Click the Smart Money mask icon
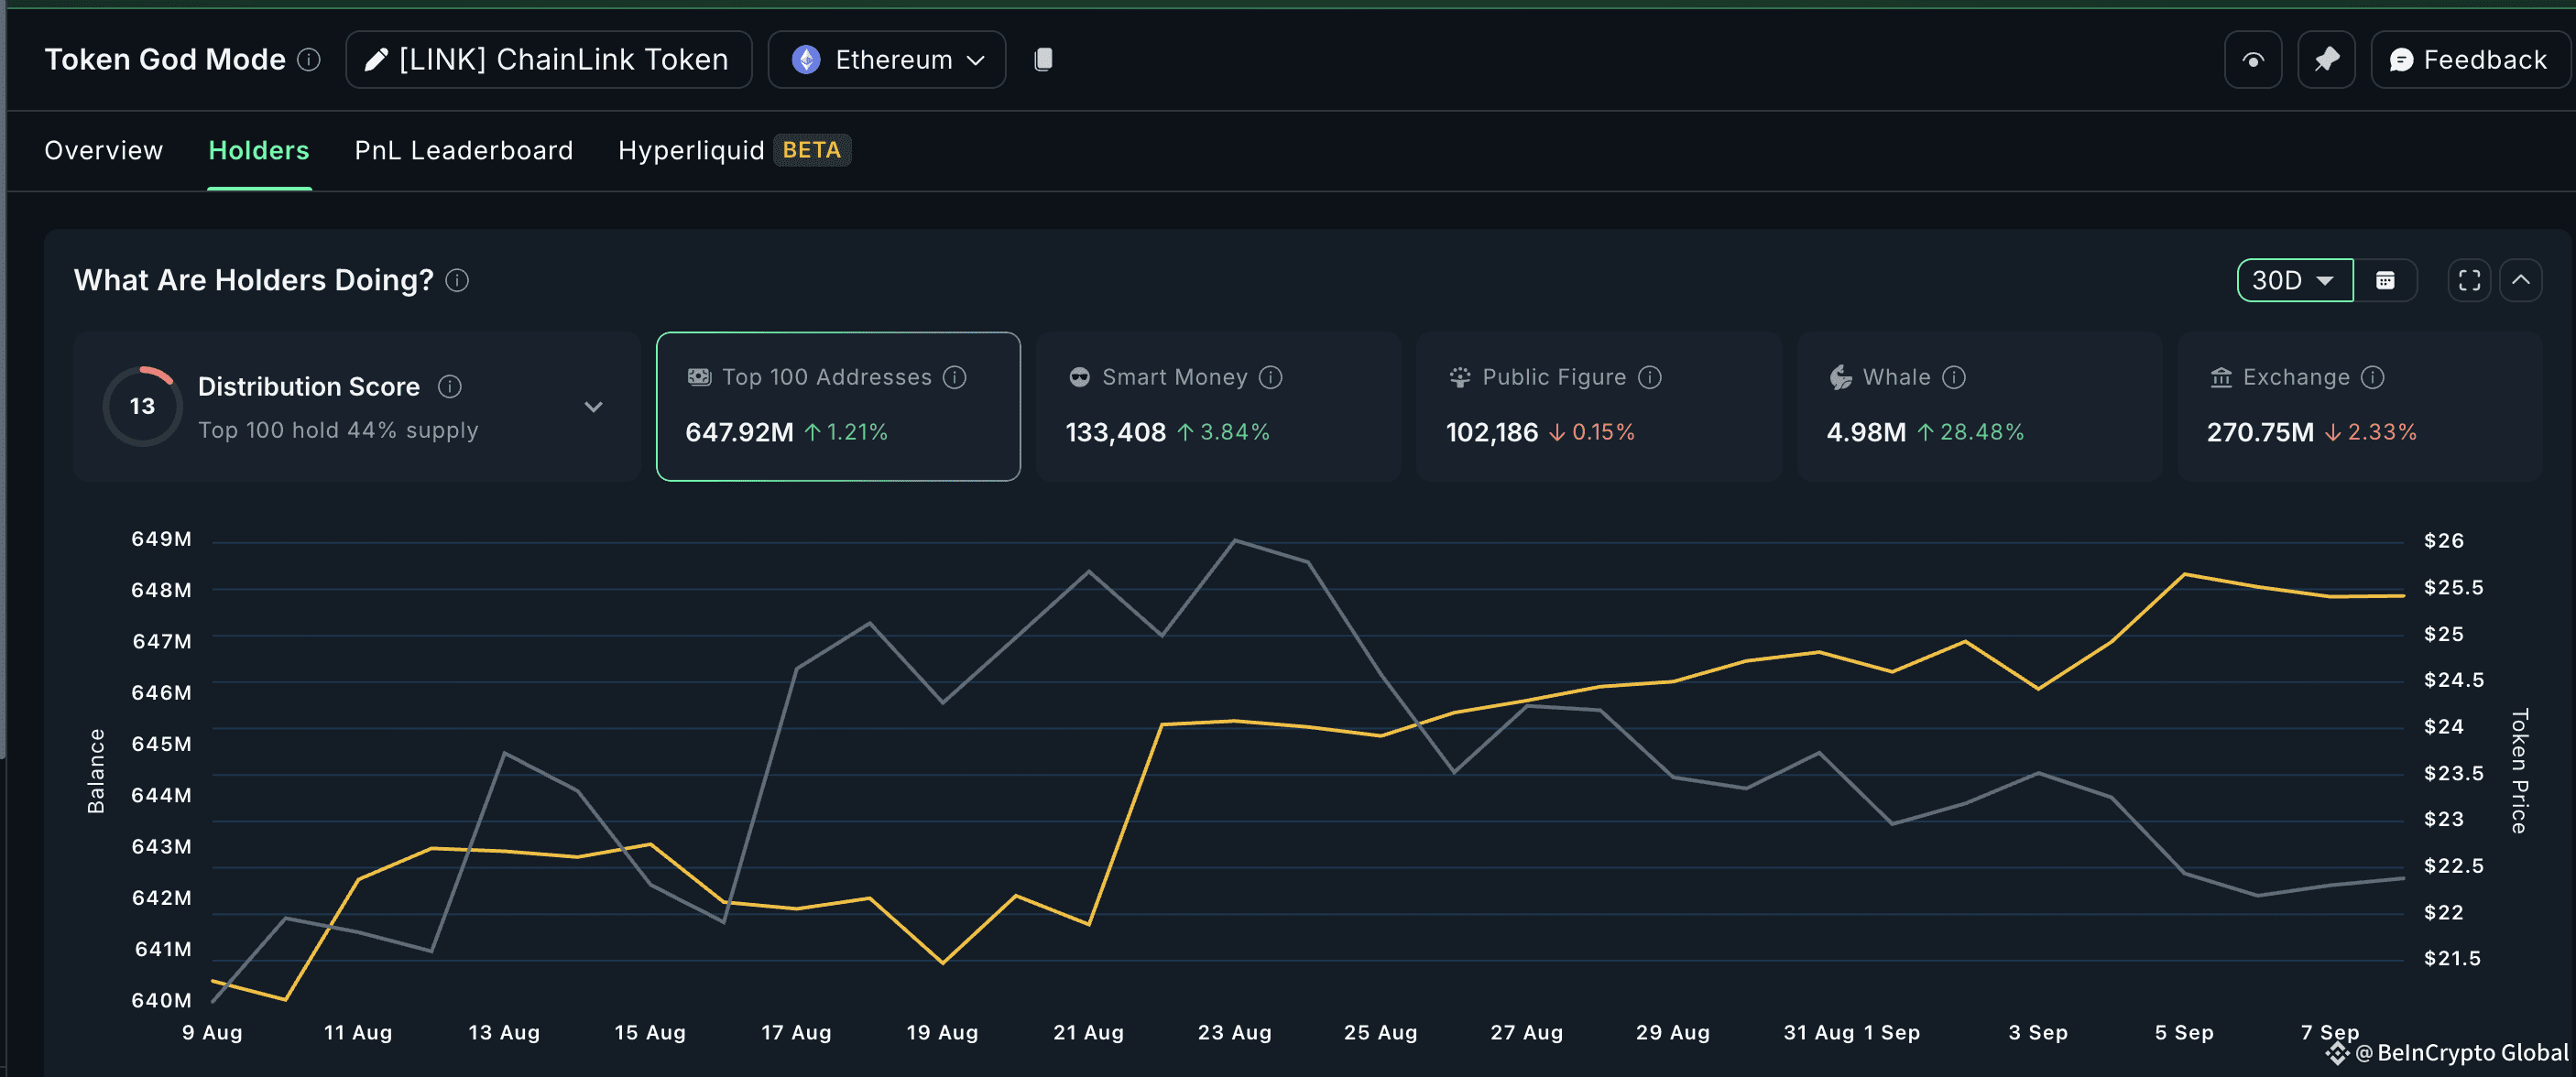This screenshot has height=1077, width=2576. [1079, 377]
